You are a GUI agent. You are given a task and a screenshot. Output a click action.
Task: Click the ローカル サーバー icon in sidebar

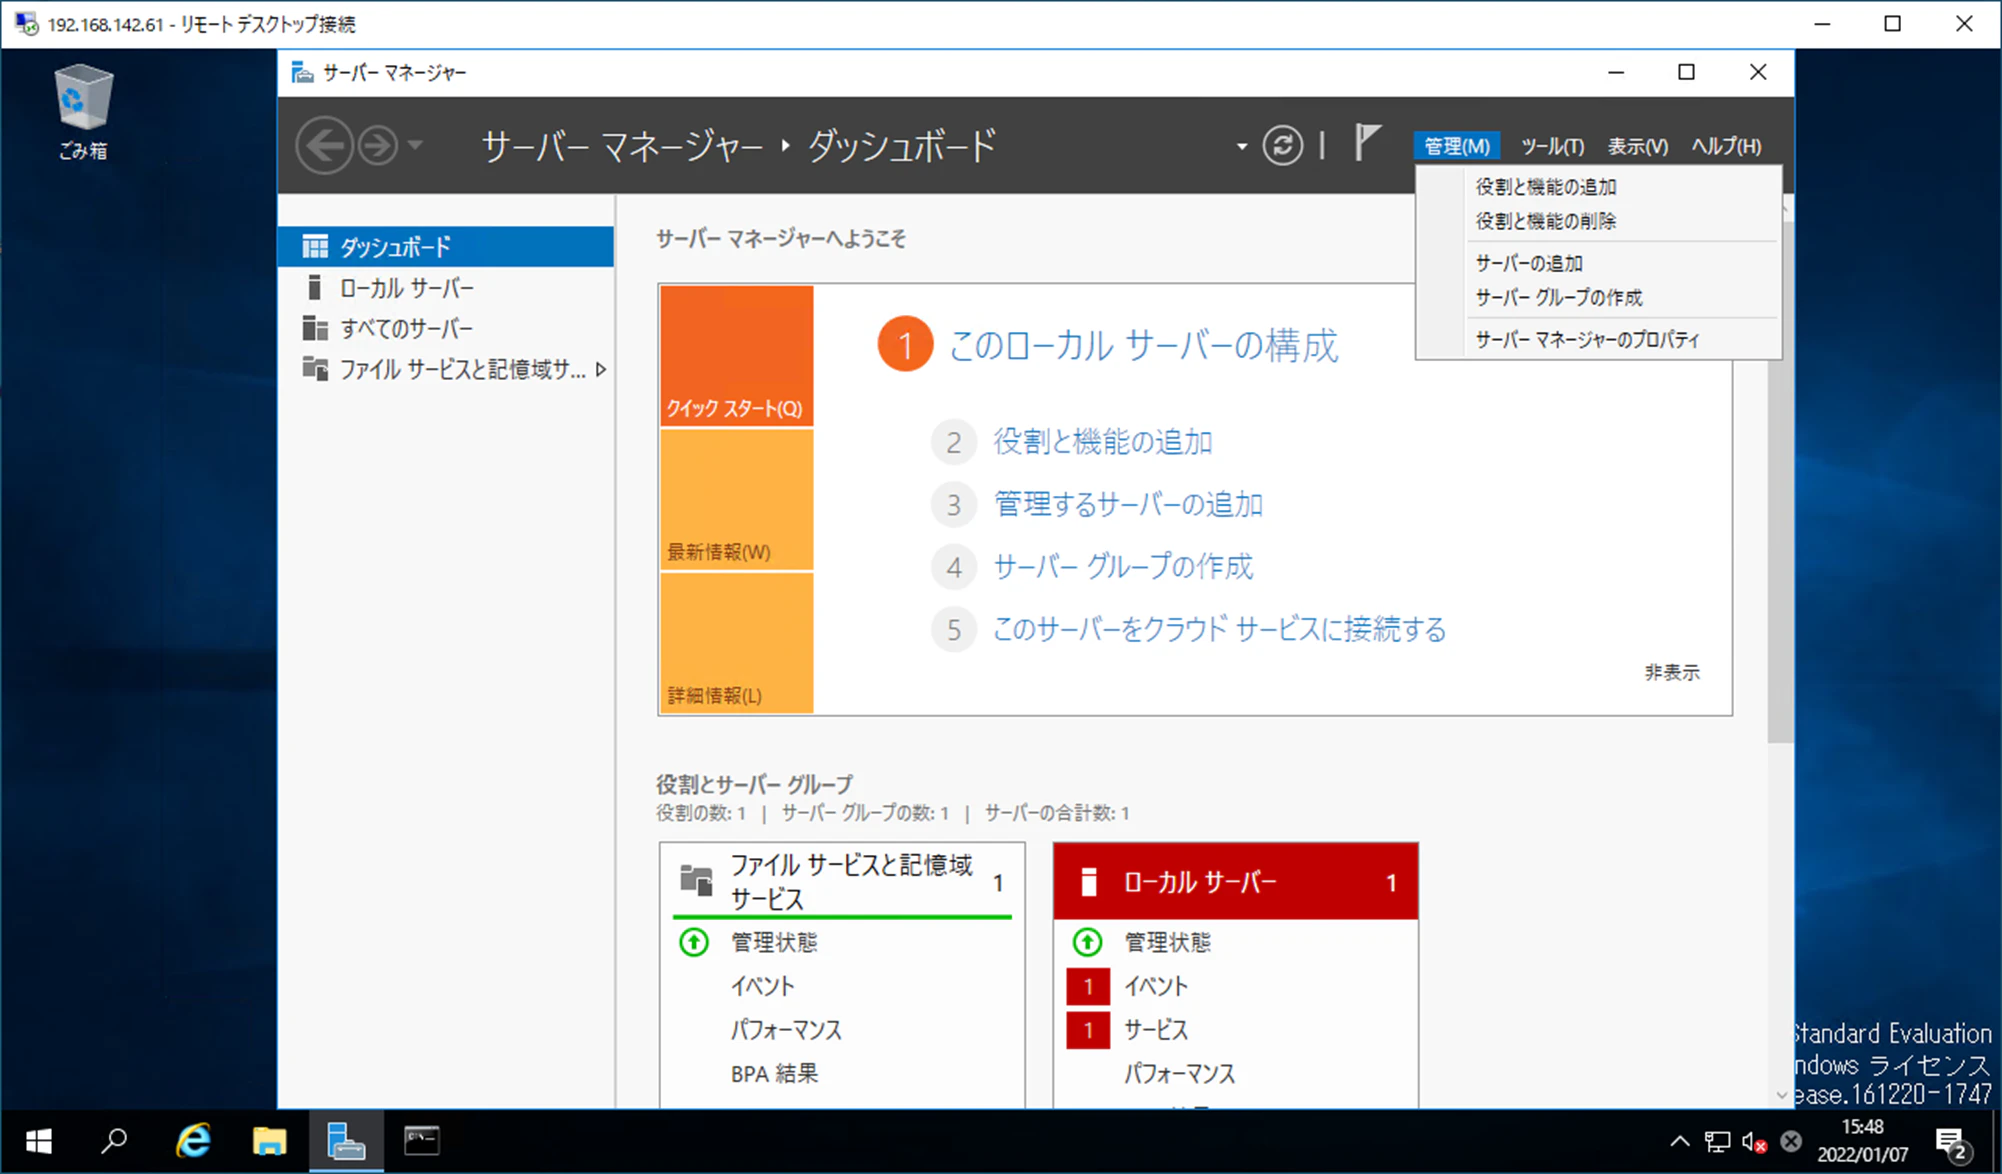click(x=315, y=288)
